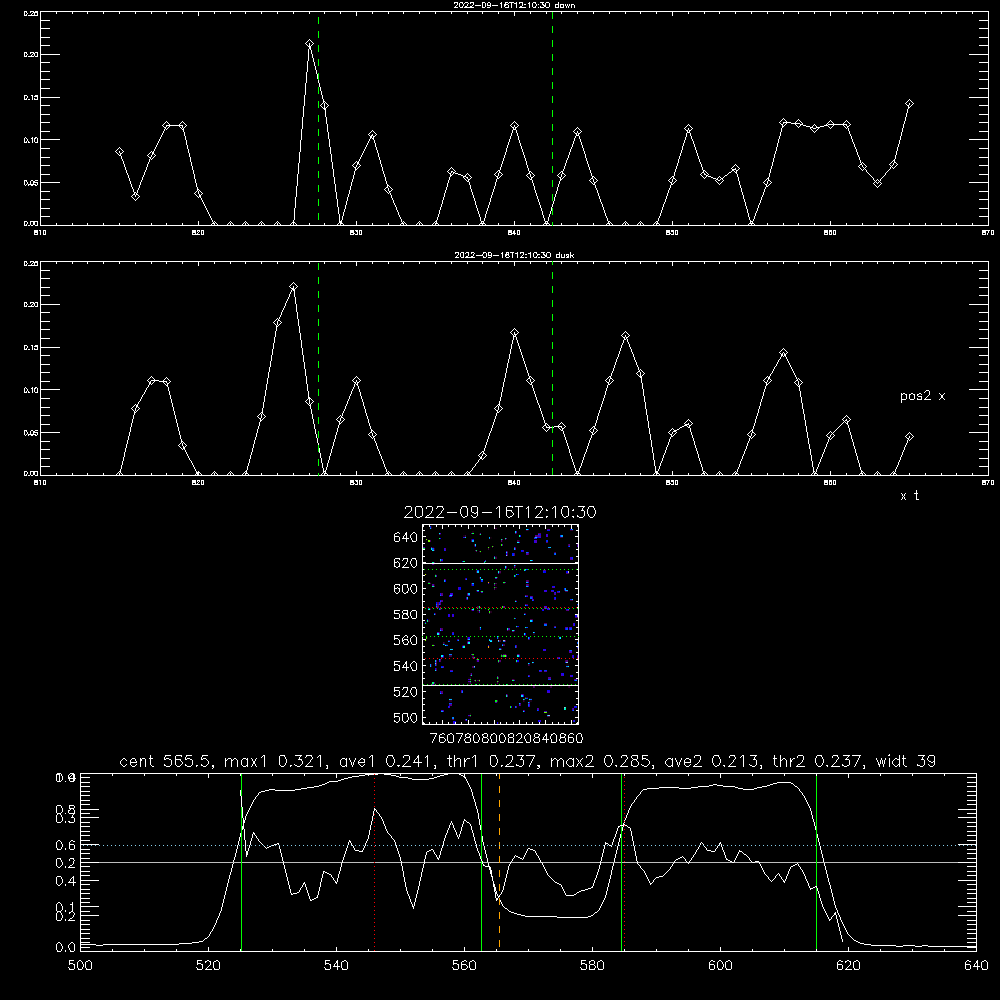This screenshot has height=1000, width=1000.
Task: Click the highest diamond marker in the dusk plot
Action: 293,287
